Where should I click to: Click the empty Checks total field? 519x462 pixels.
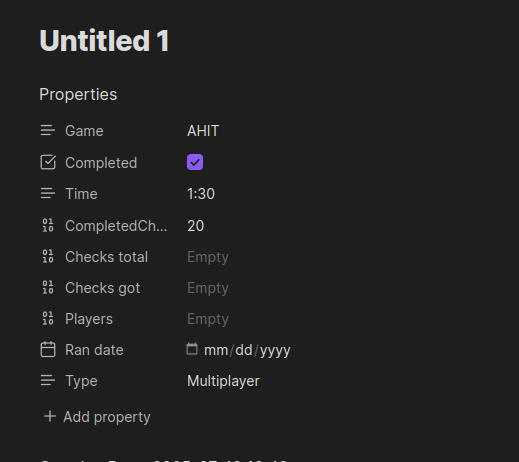(x=208, y=257)
